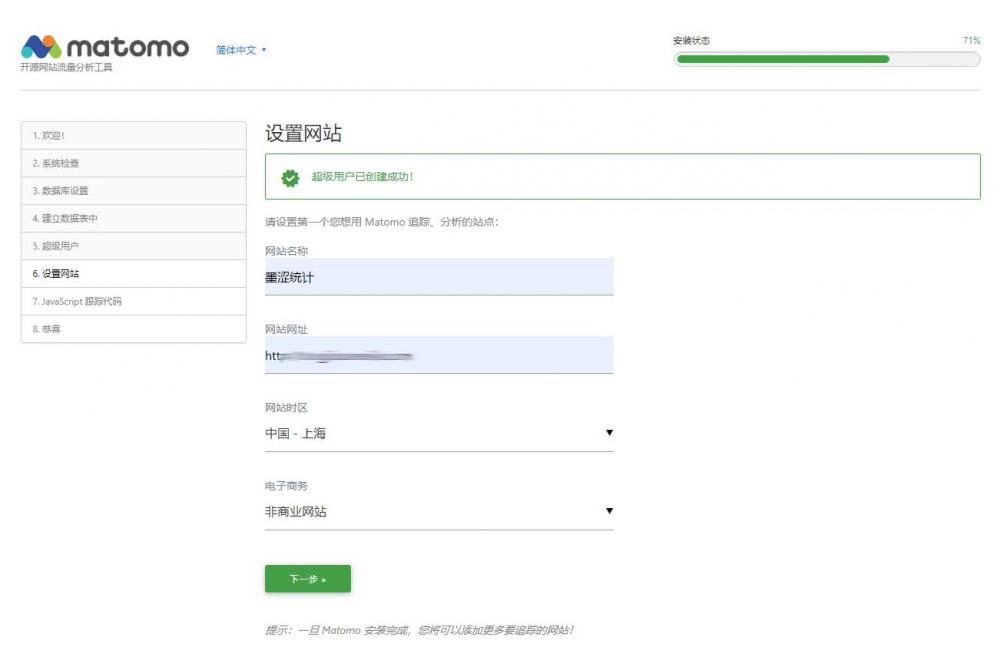
Task: Select step 2. 系统检查 in sidebar
Action: click(133, 163)
